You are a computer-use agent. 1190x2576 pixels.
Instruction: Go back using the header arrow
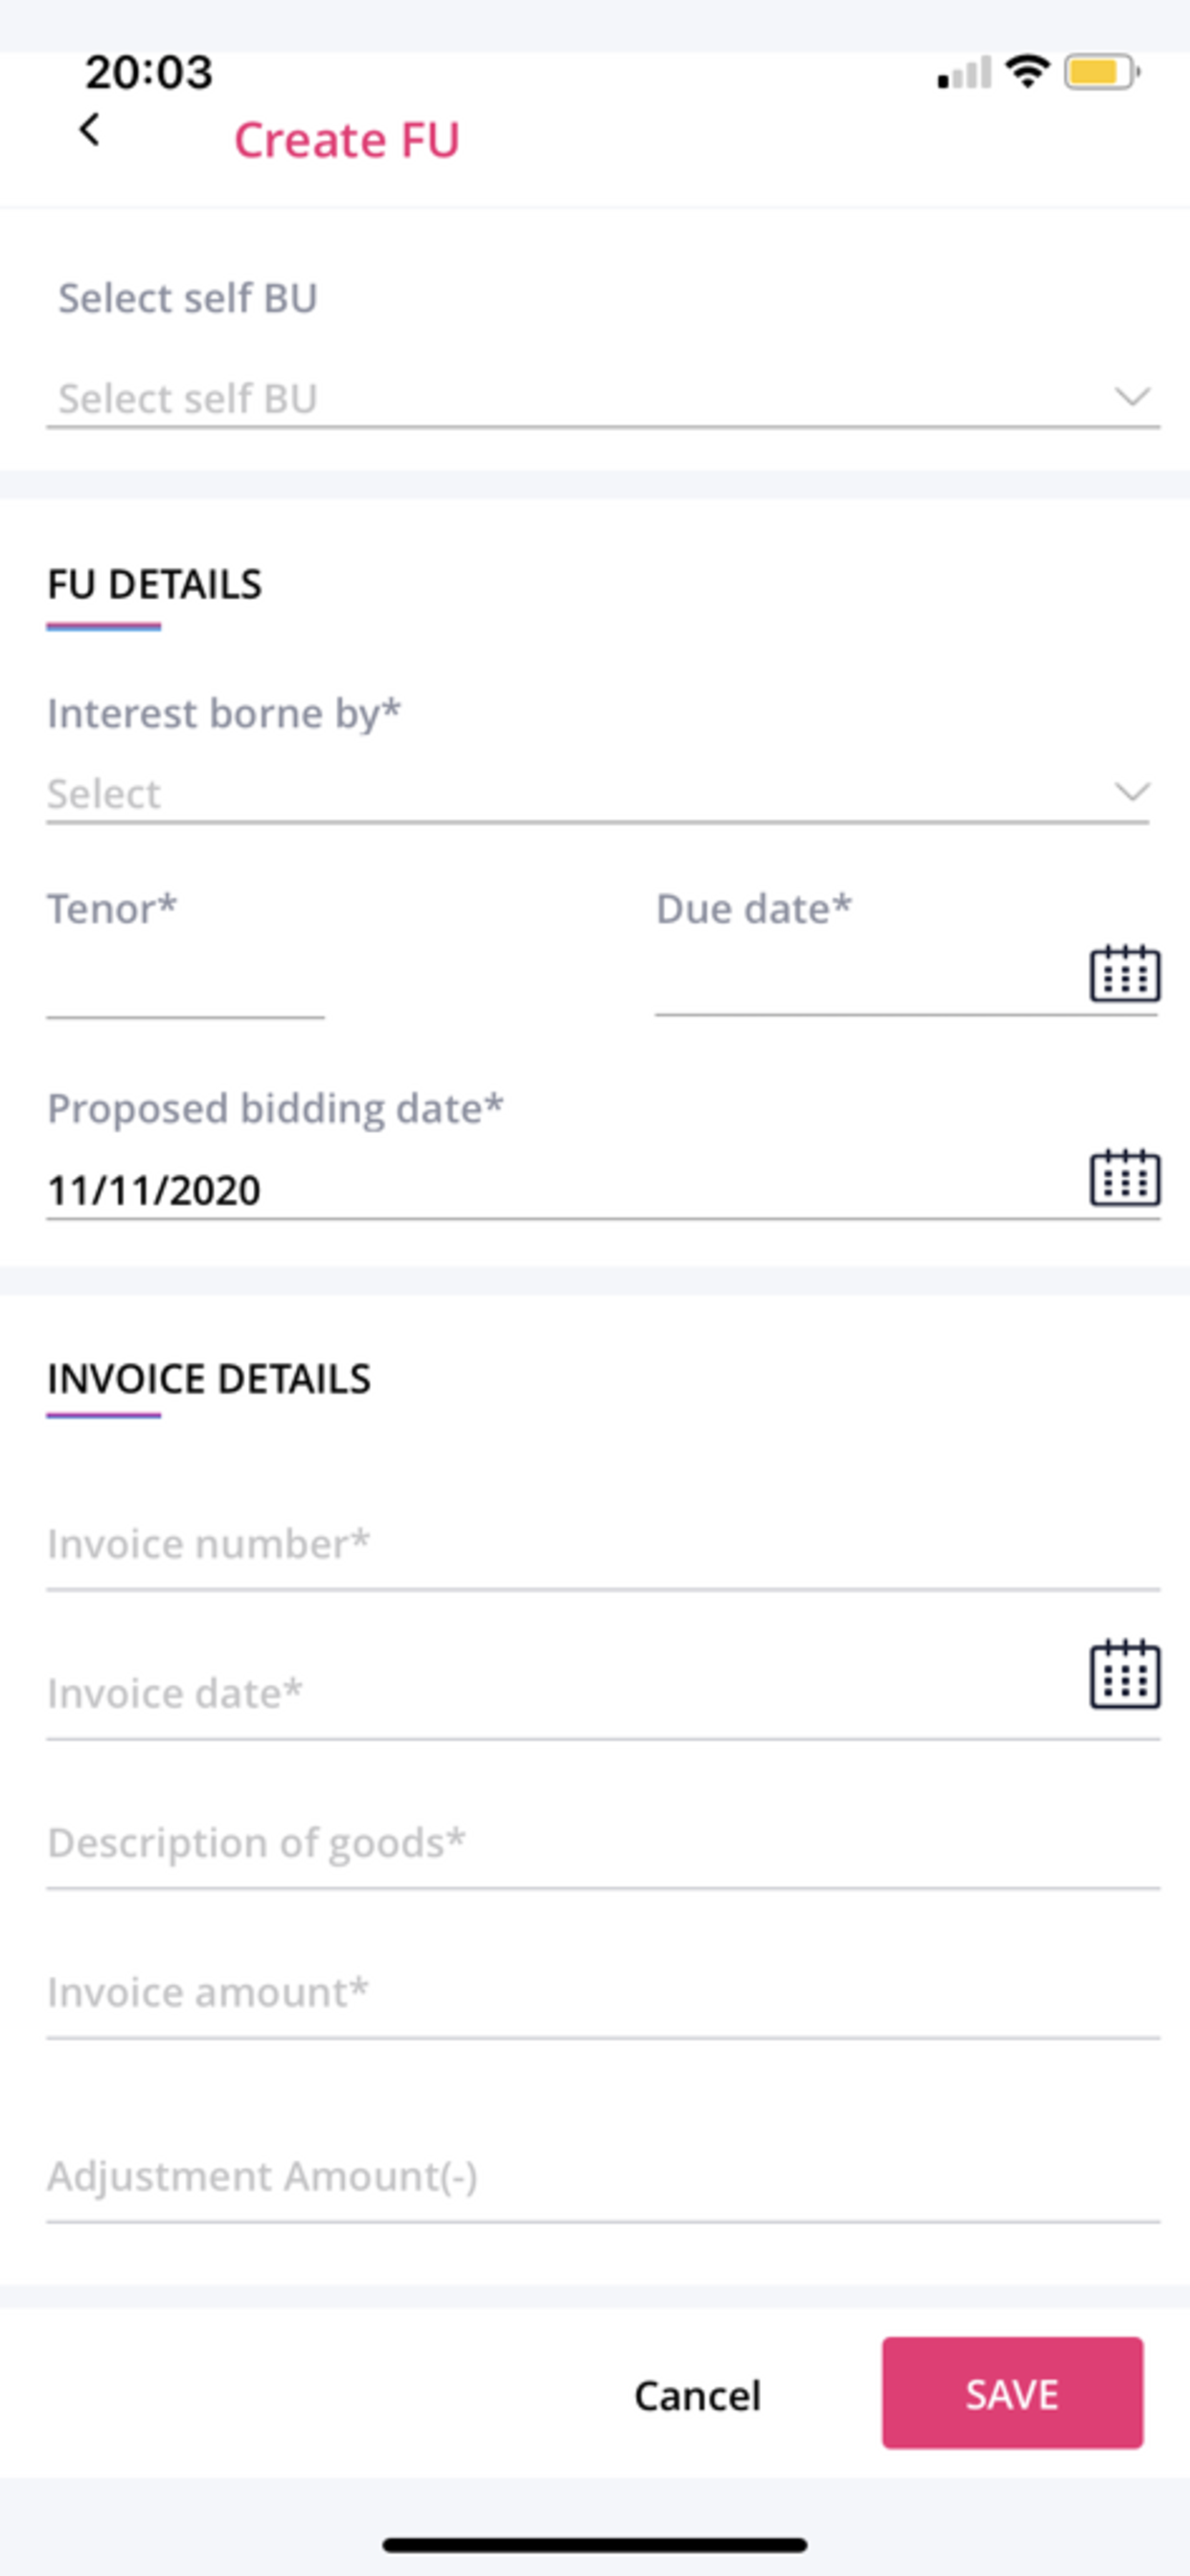point(90,129)
